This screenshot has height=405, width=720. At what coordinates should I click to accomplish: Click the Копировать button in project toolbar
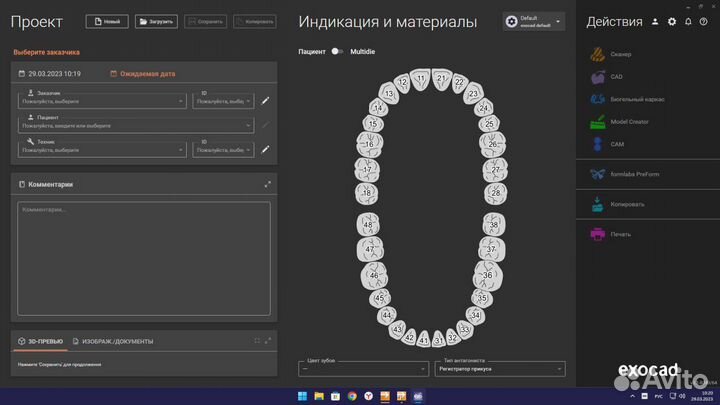pyautogui.click(x=255, y=22)
